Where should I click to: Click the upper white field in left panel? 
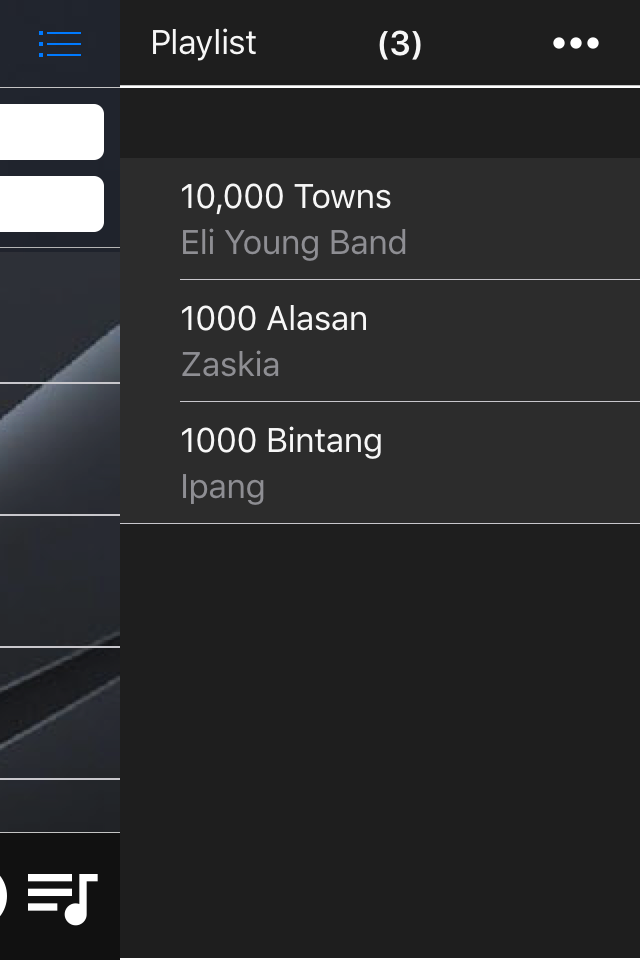52,132
